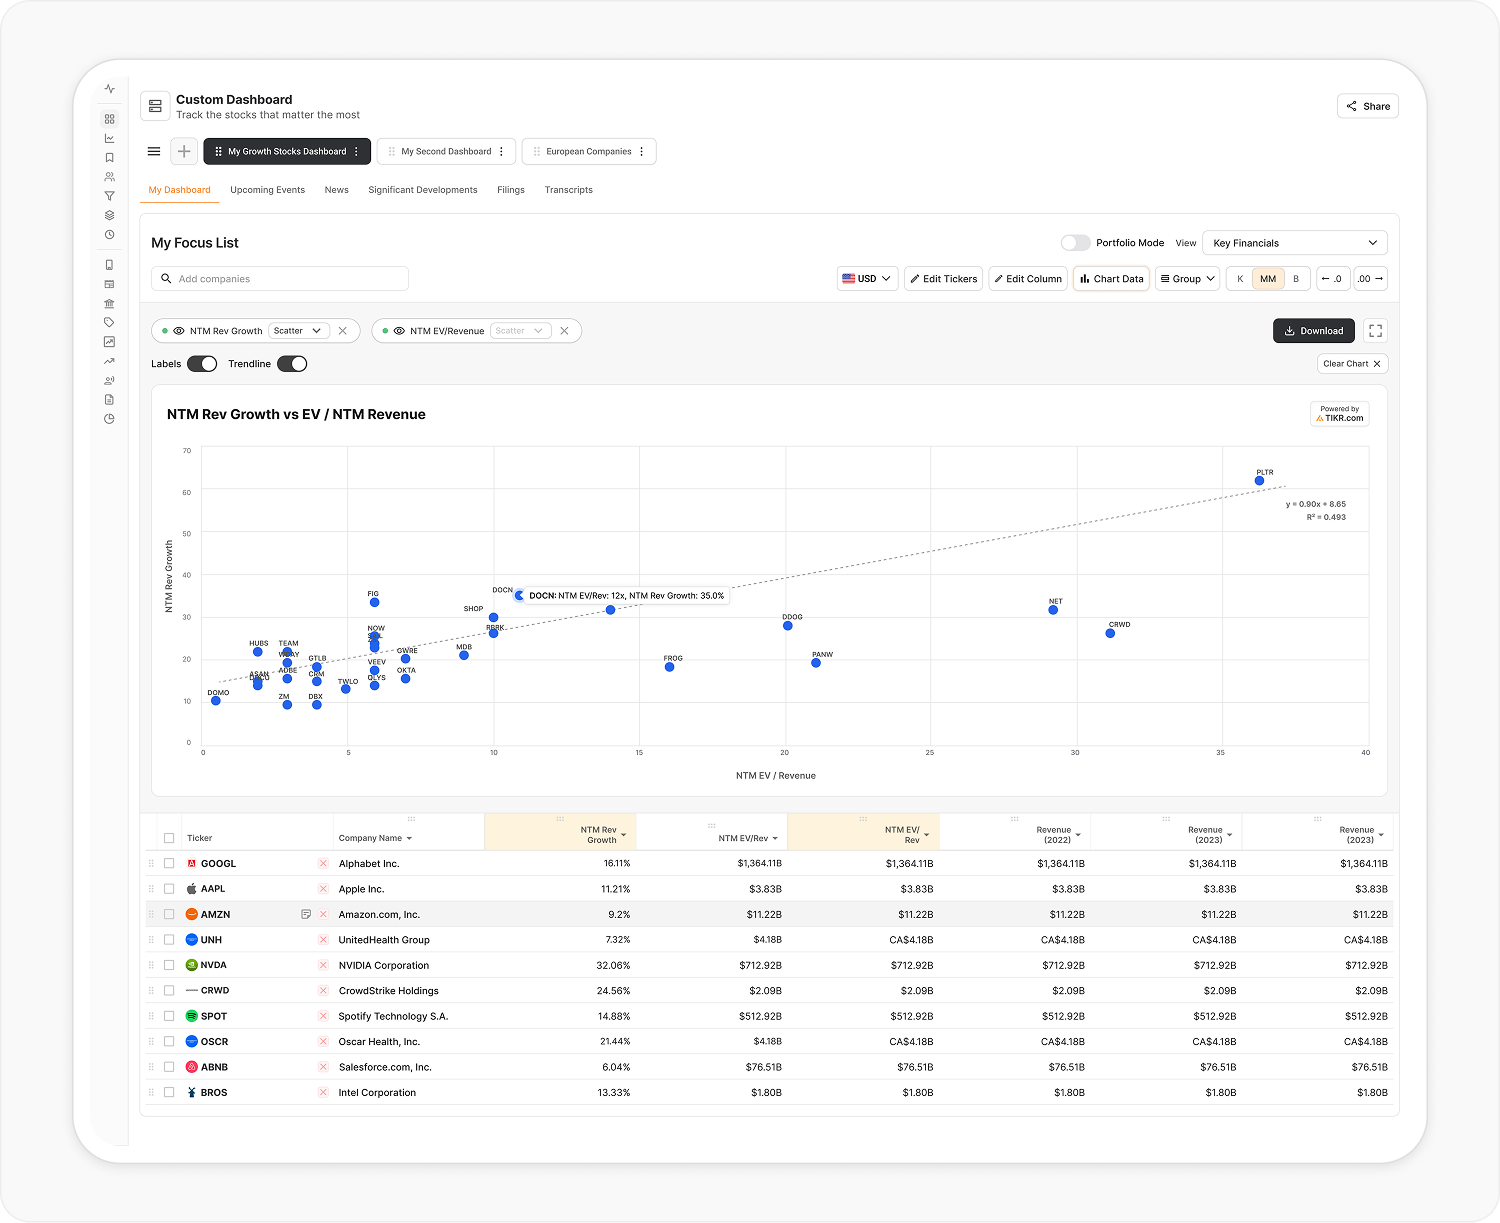Switch to Transcripts tab

tap(569, 190)
